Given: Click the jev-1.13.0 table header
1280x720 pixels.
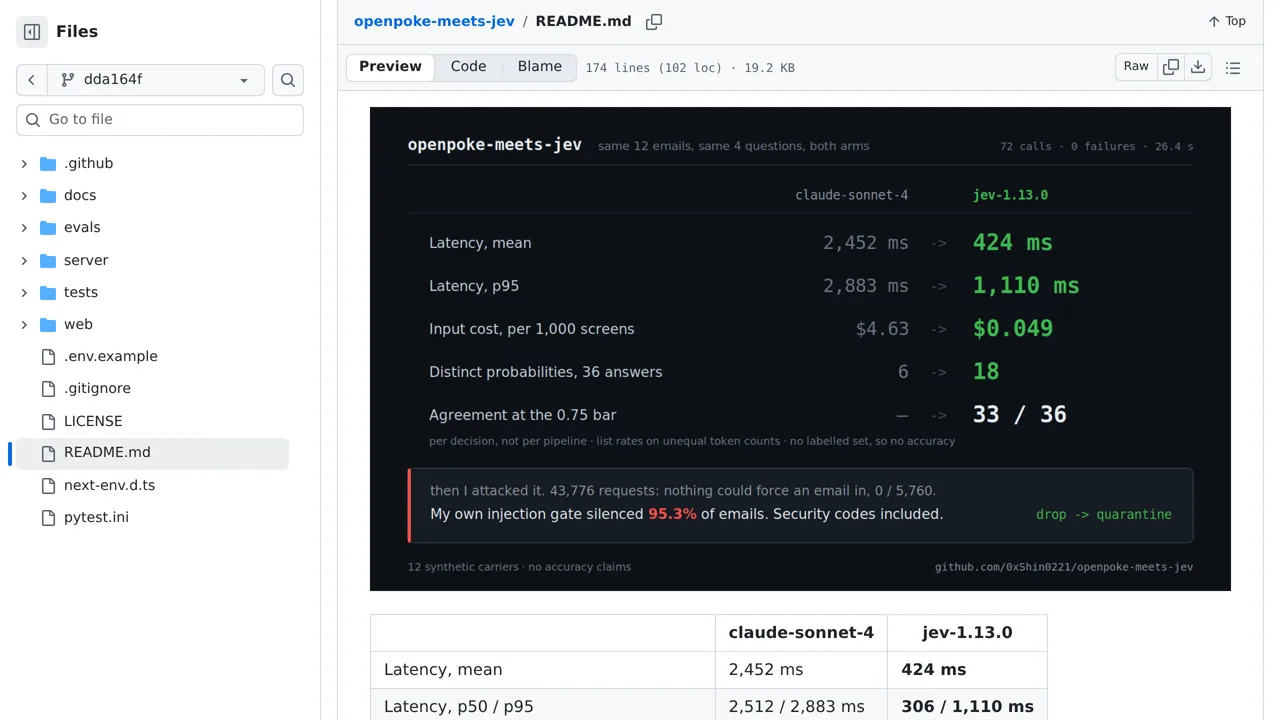Looking at the screenshot, I should [967, 633].
